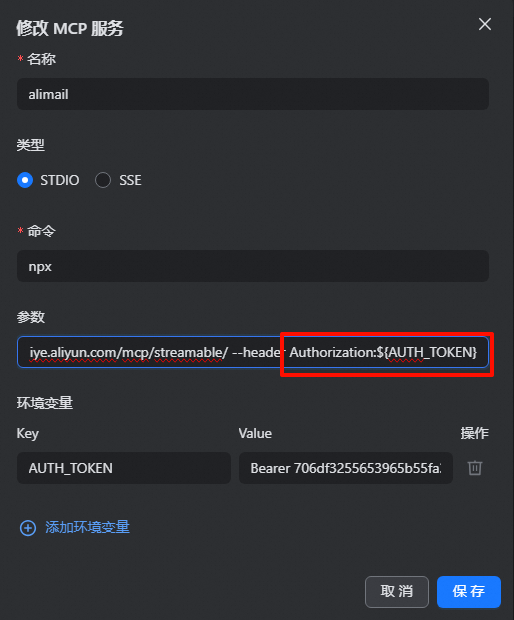Edit the AUTH_TOKEN key field
The width and height of the screenshot is (514, 620).
point(124,468)
